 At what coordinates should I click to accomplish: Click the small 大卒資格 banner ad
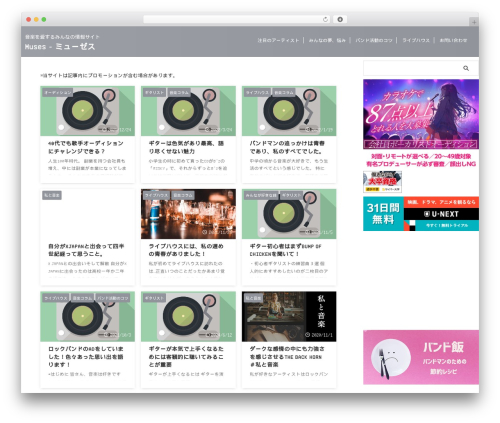coord(382,182)
